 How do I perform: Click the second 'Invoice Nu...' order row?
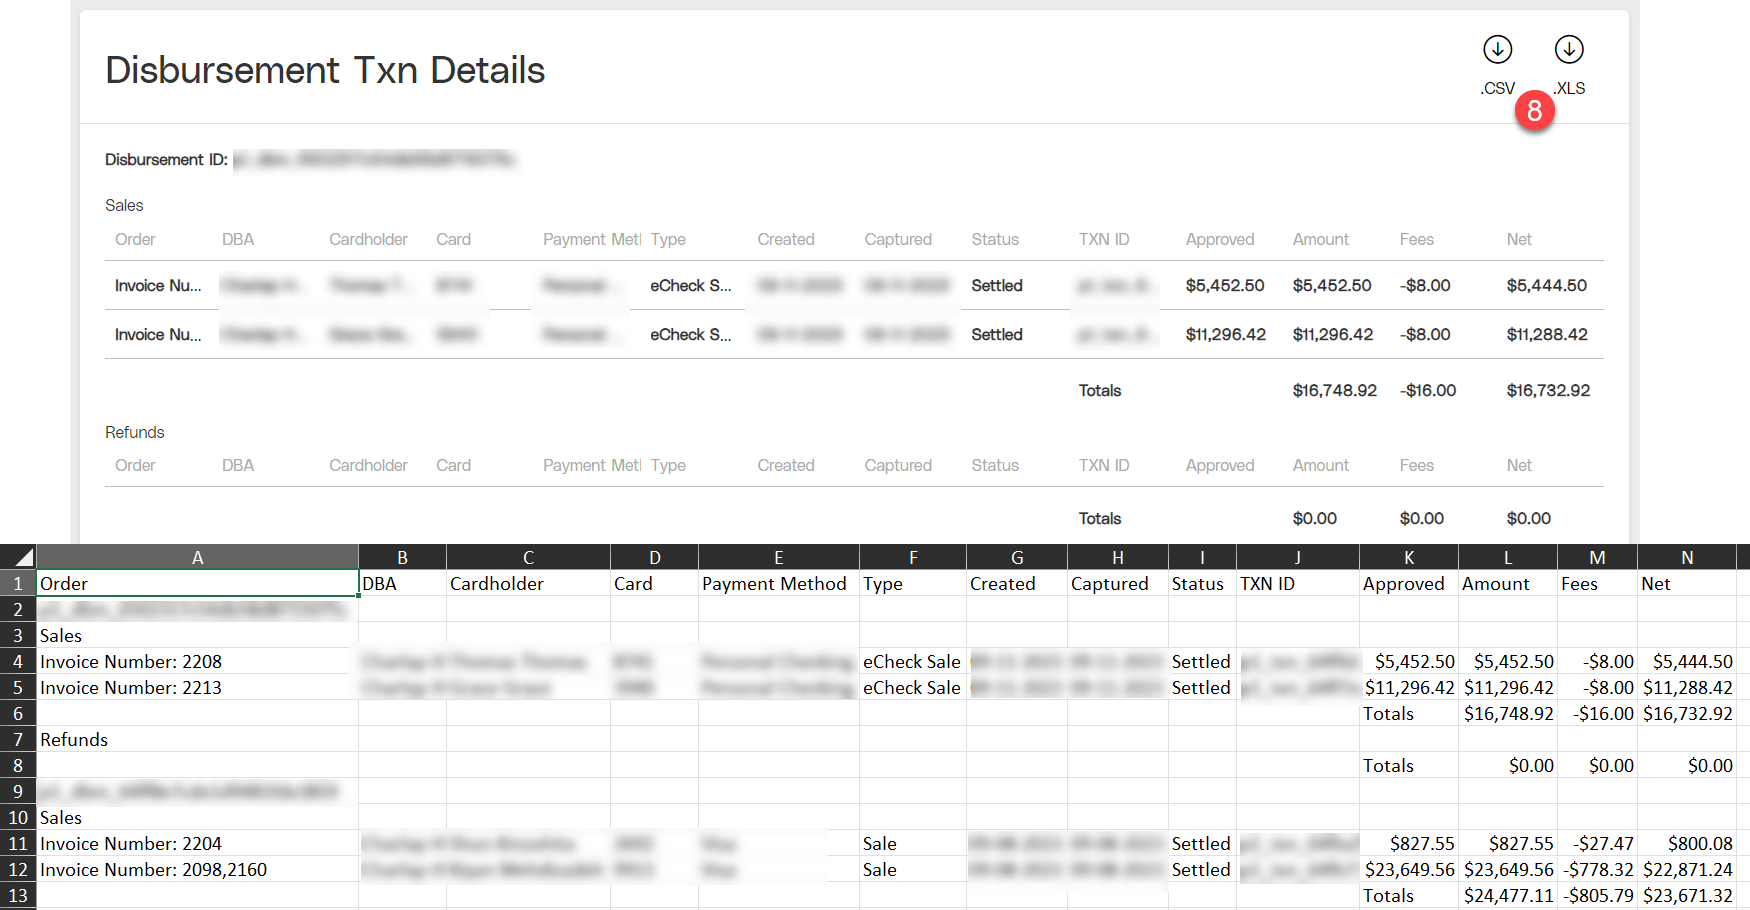158,334
